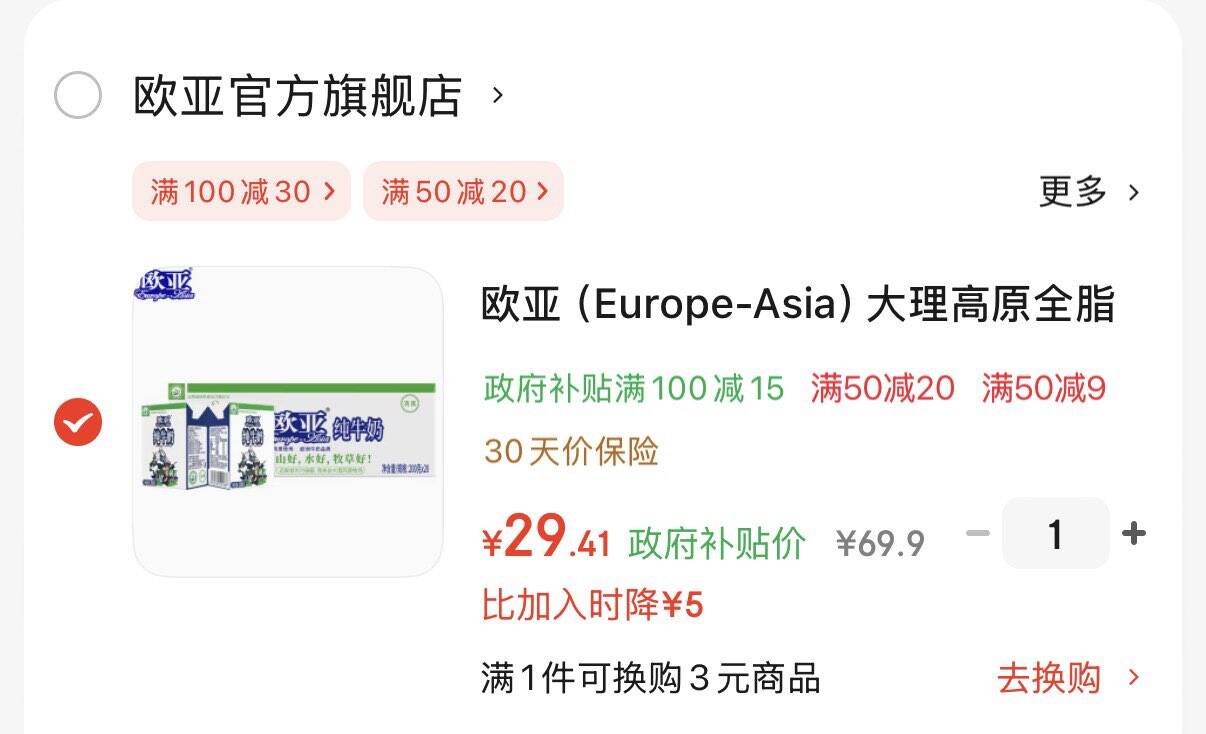Tap the 满100减30 coupon tag
This screenshot has width=1206, height=734.
tap(241, 191)
